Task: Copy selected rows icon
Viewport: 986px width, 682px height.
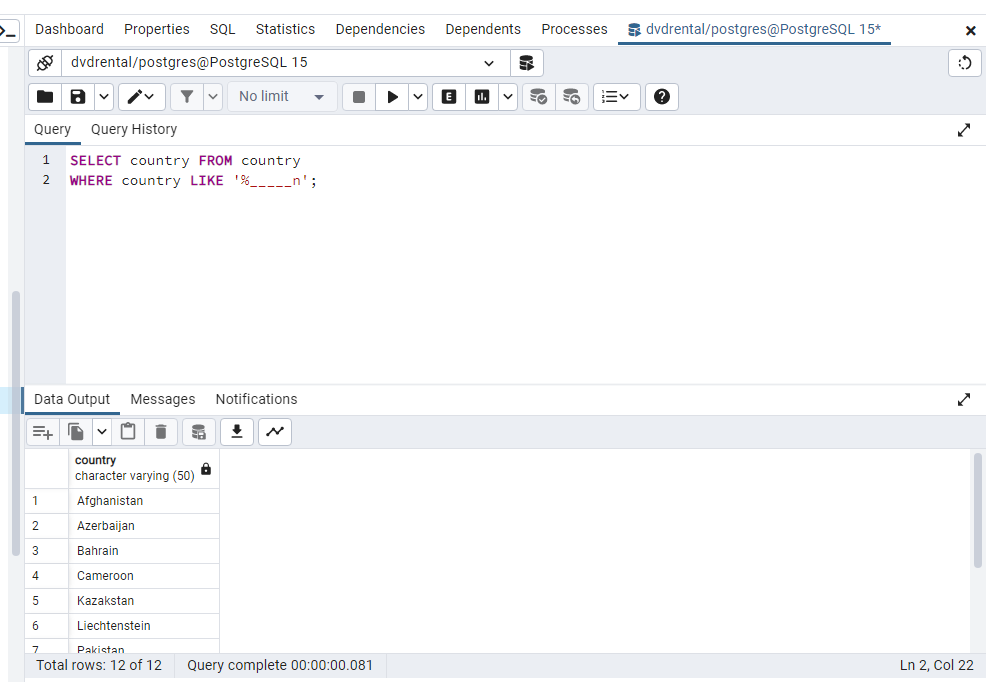Action: tap(76, 432)
